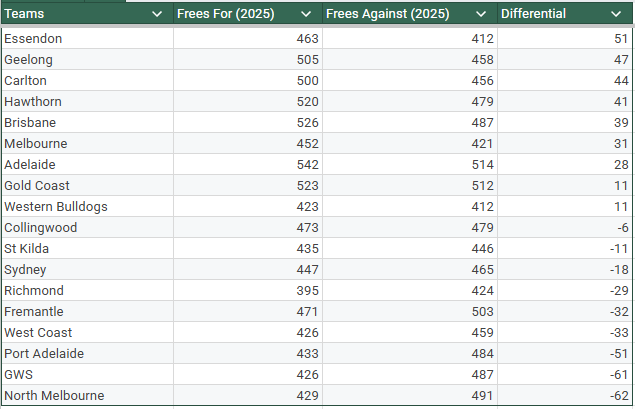This screenshot has width=635, height=409.
Task: Select the Frees For (2025) header text
Action: pos(226,14)
